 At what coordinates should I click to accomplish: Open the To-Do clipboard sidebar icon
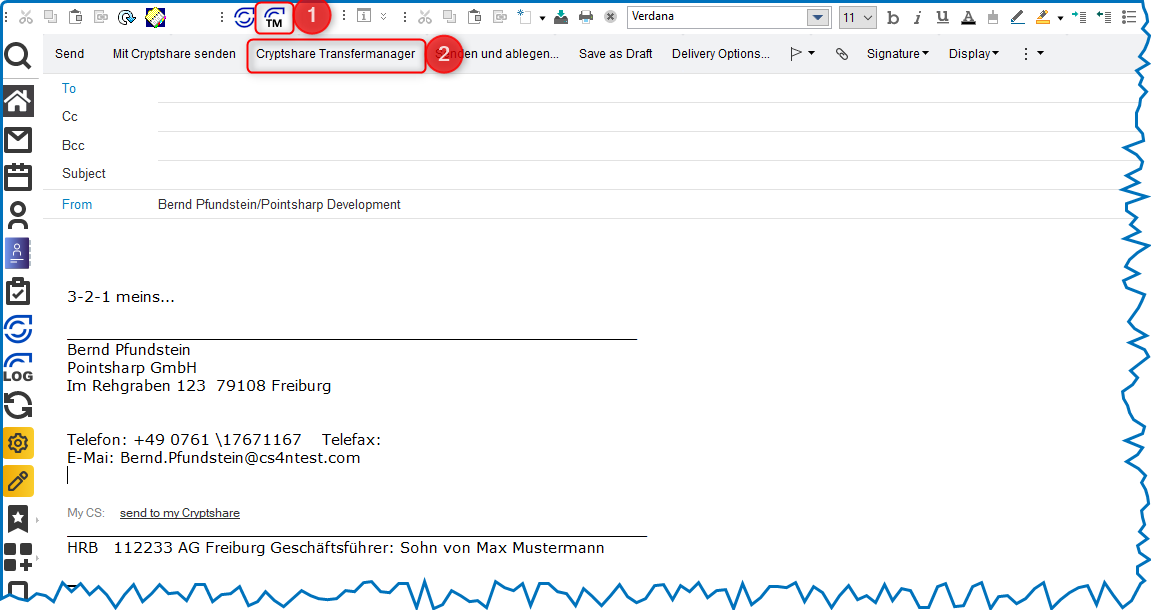point(18,291)
